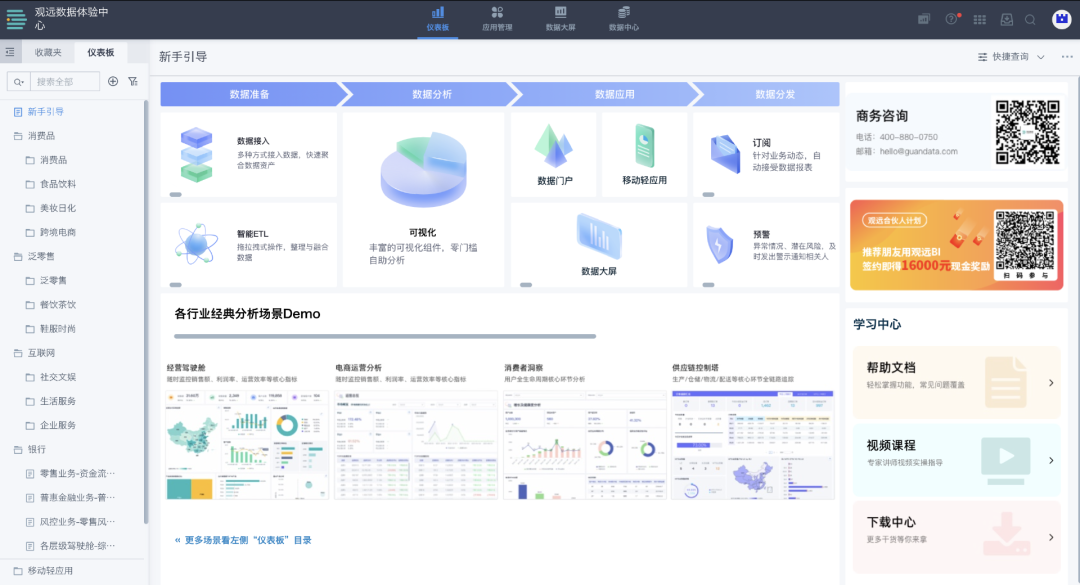The image size is (1080, 585).
Task: Open 数据大屏 in top navigation
Action: pos(560,19)
